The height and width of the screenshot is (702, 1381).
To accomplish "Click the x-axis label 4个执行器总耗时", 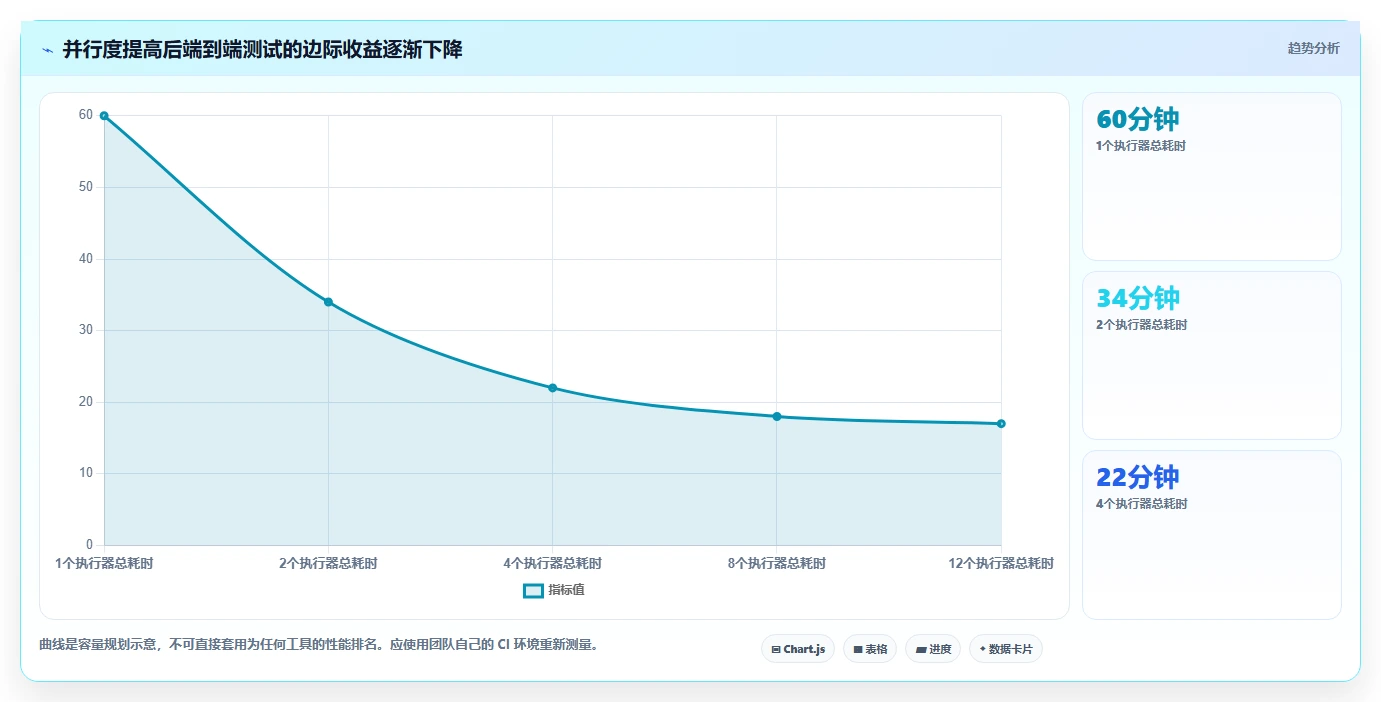I will (552, 564).
